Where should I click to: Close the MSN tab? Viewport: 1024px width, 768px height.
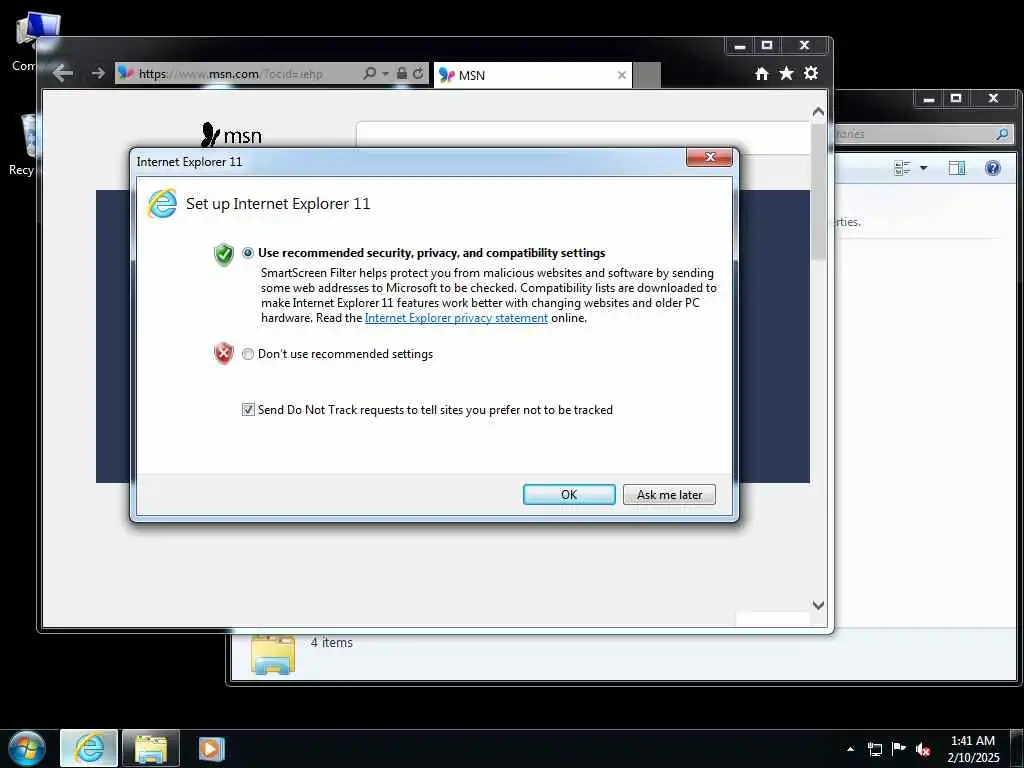point(622,75)
